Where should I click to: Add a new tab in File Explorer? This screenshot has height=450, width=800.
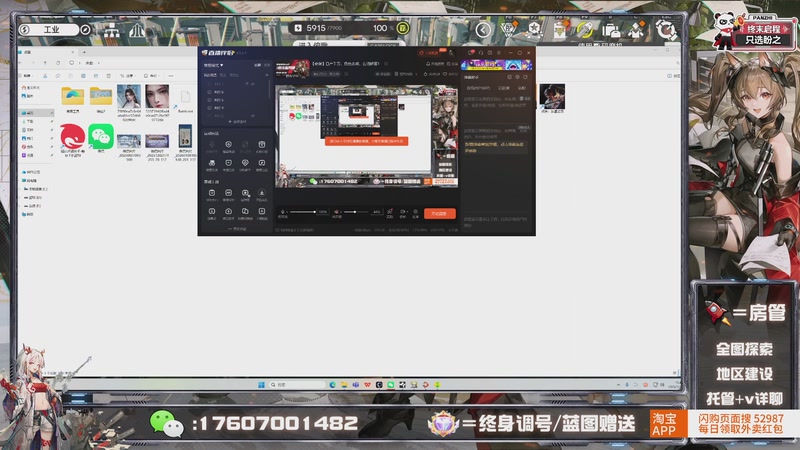84,52
